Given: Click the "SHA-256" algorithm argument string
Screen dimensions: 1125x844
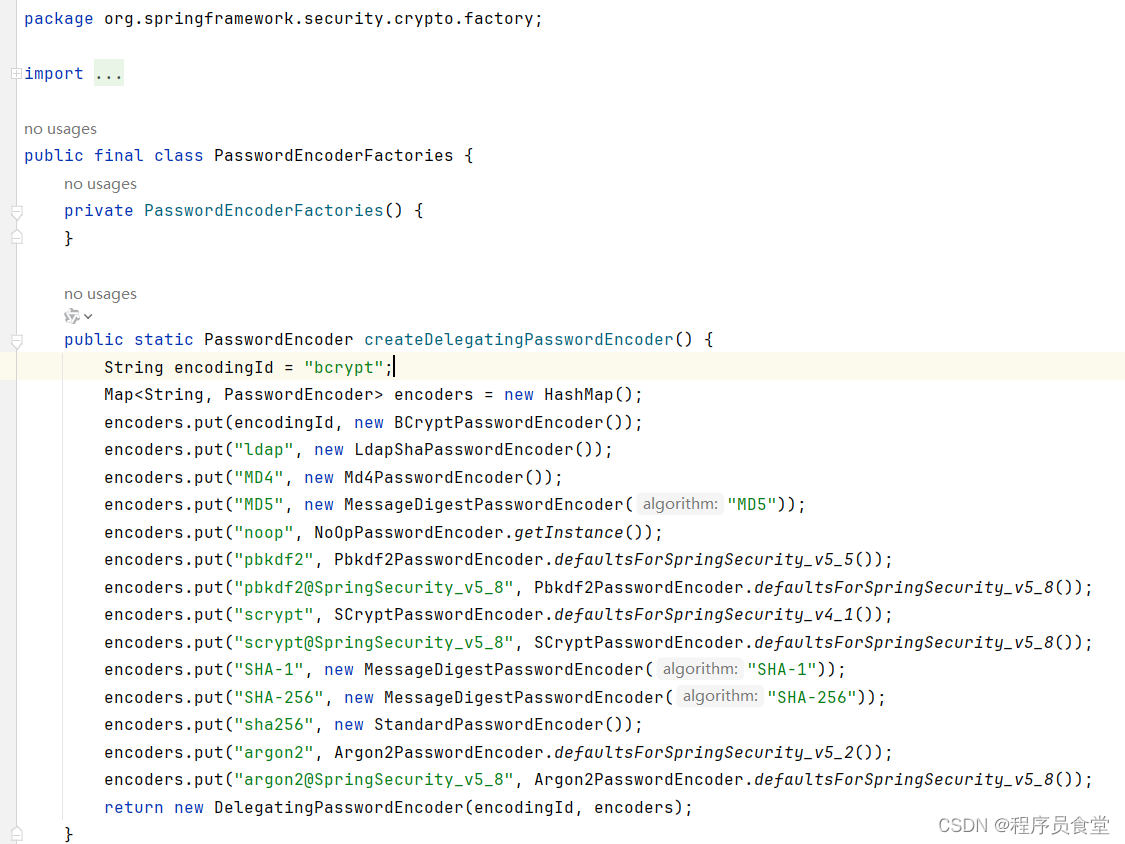Looking at the screenshot, I should coord(812,698).
